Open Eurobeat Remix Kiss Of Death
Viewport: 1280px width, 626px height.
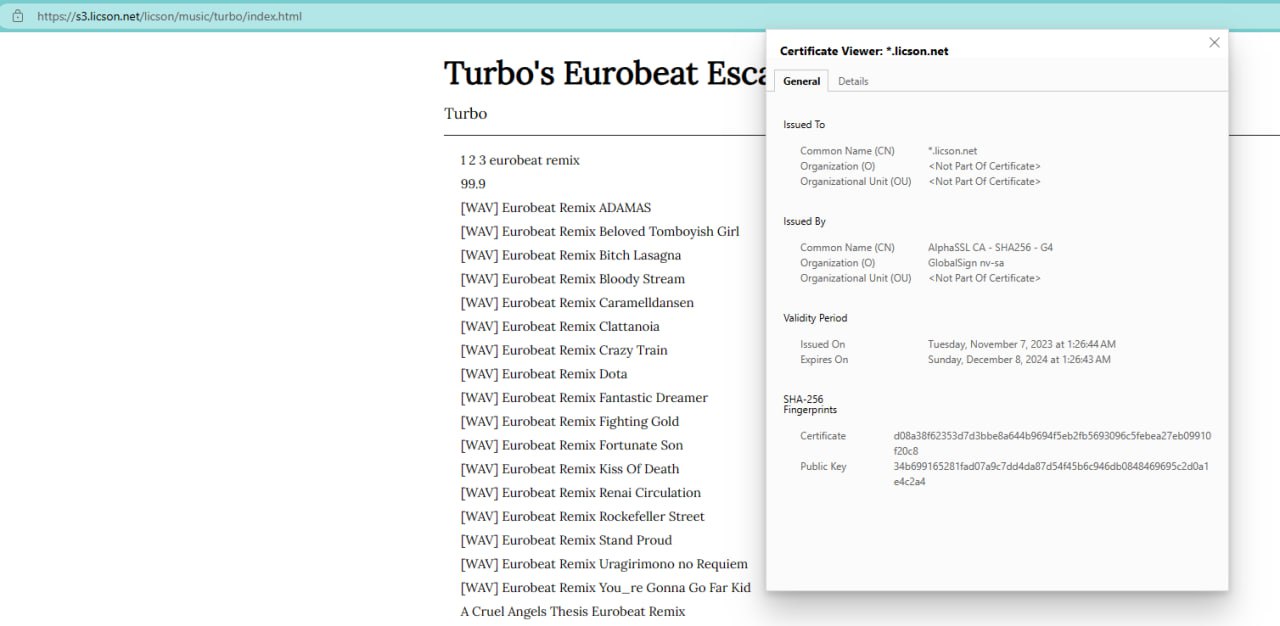569,469
